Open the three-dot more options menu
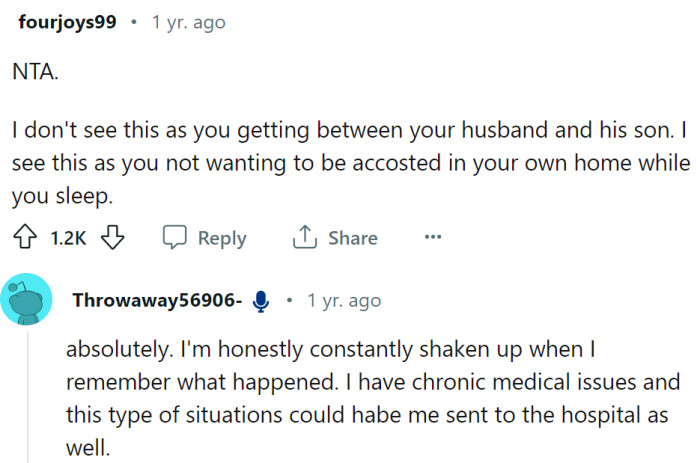 [432, 238]
